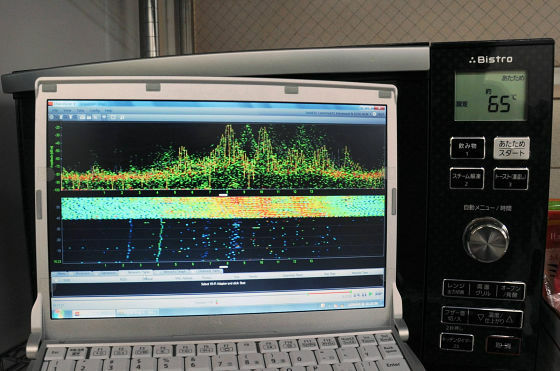Tap the △ temperature up arrow on the microwave

click(x=510, y=319)
